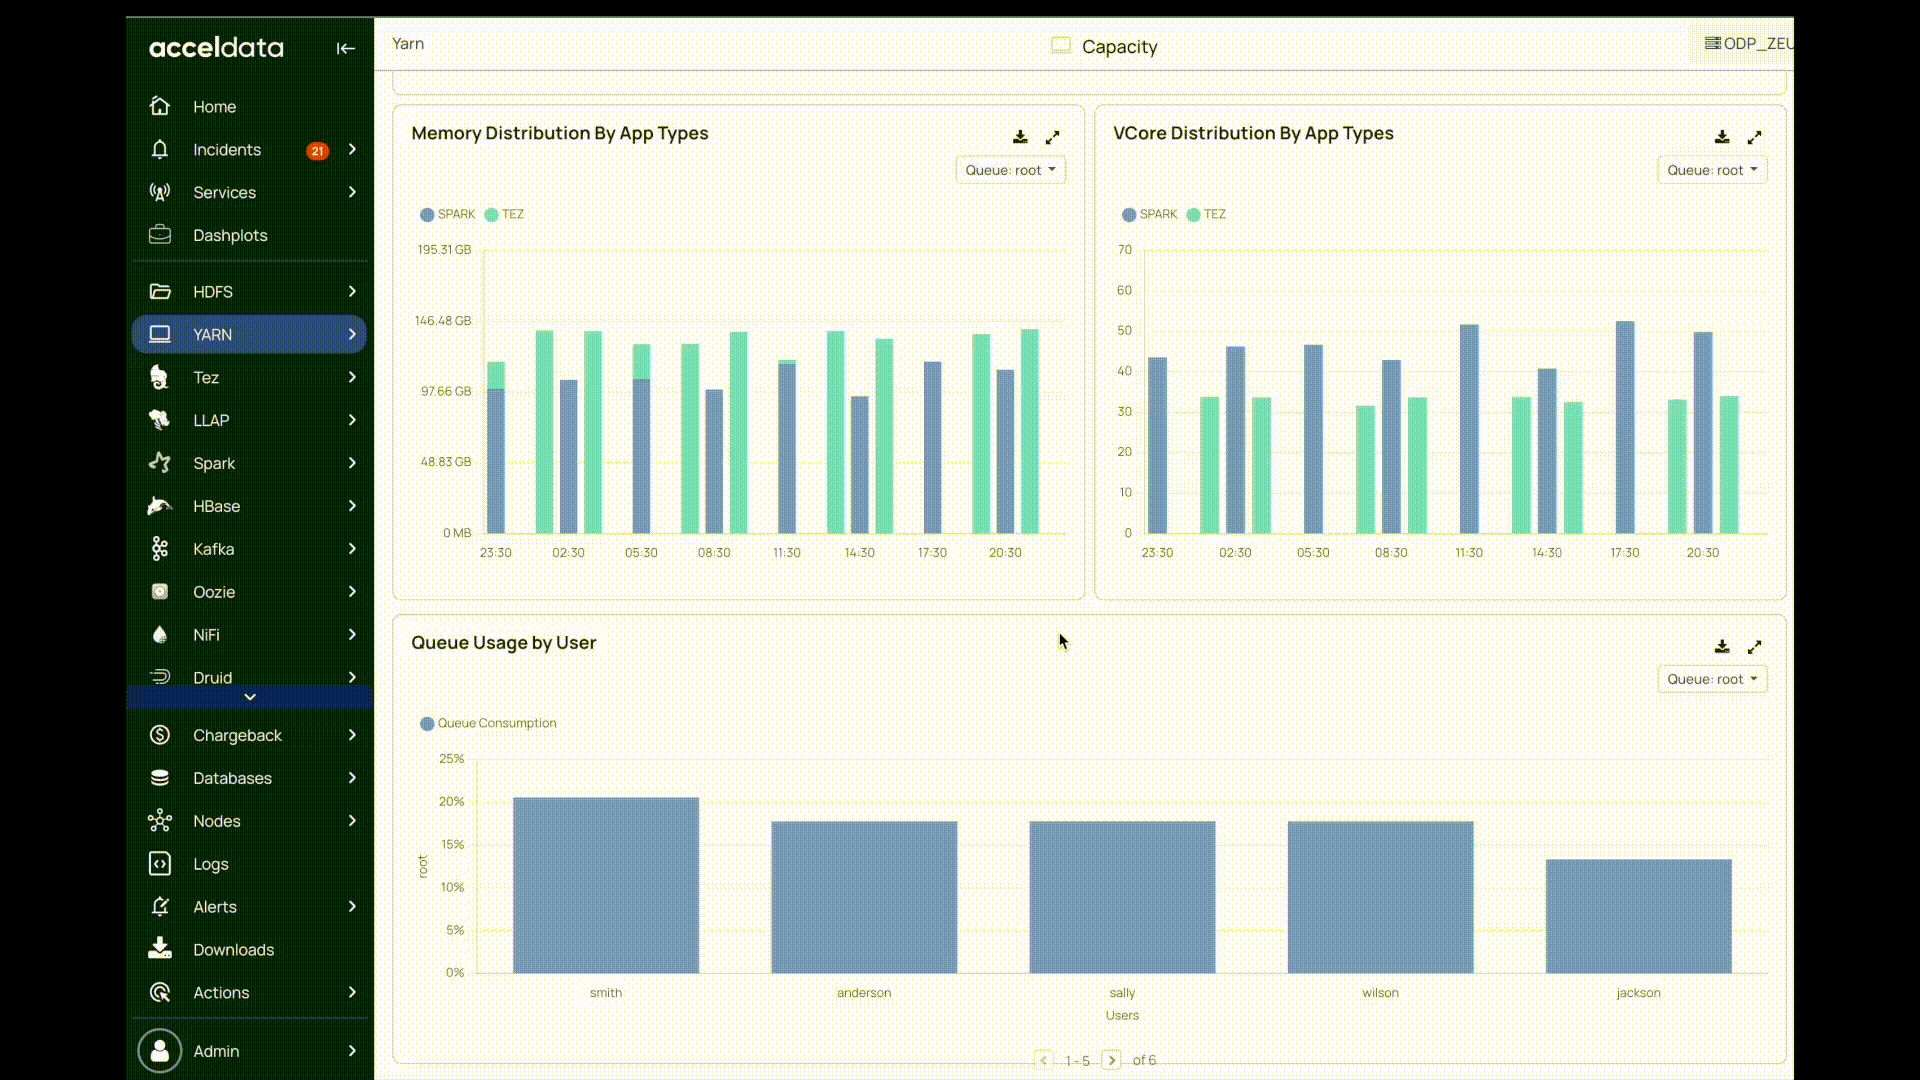This screenshot has width=1920, height=1080.
Task: Download the Memory Distribution chart
Action: coord(1020,137)
